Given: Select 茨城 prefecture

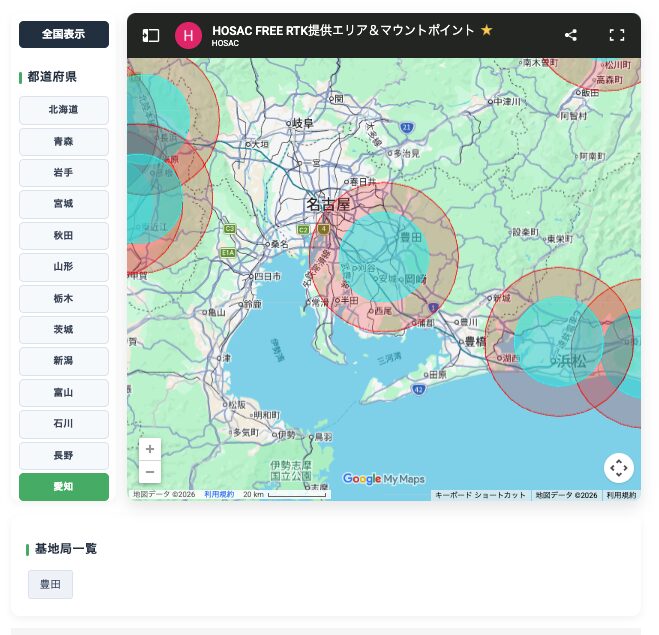Looking at the screenshot, I should pyautogui.click(x=64, y=329).
